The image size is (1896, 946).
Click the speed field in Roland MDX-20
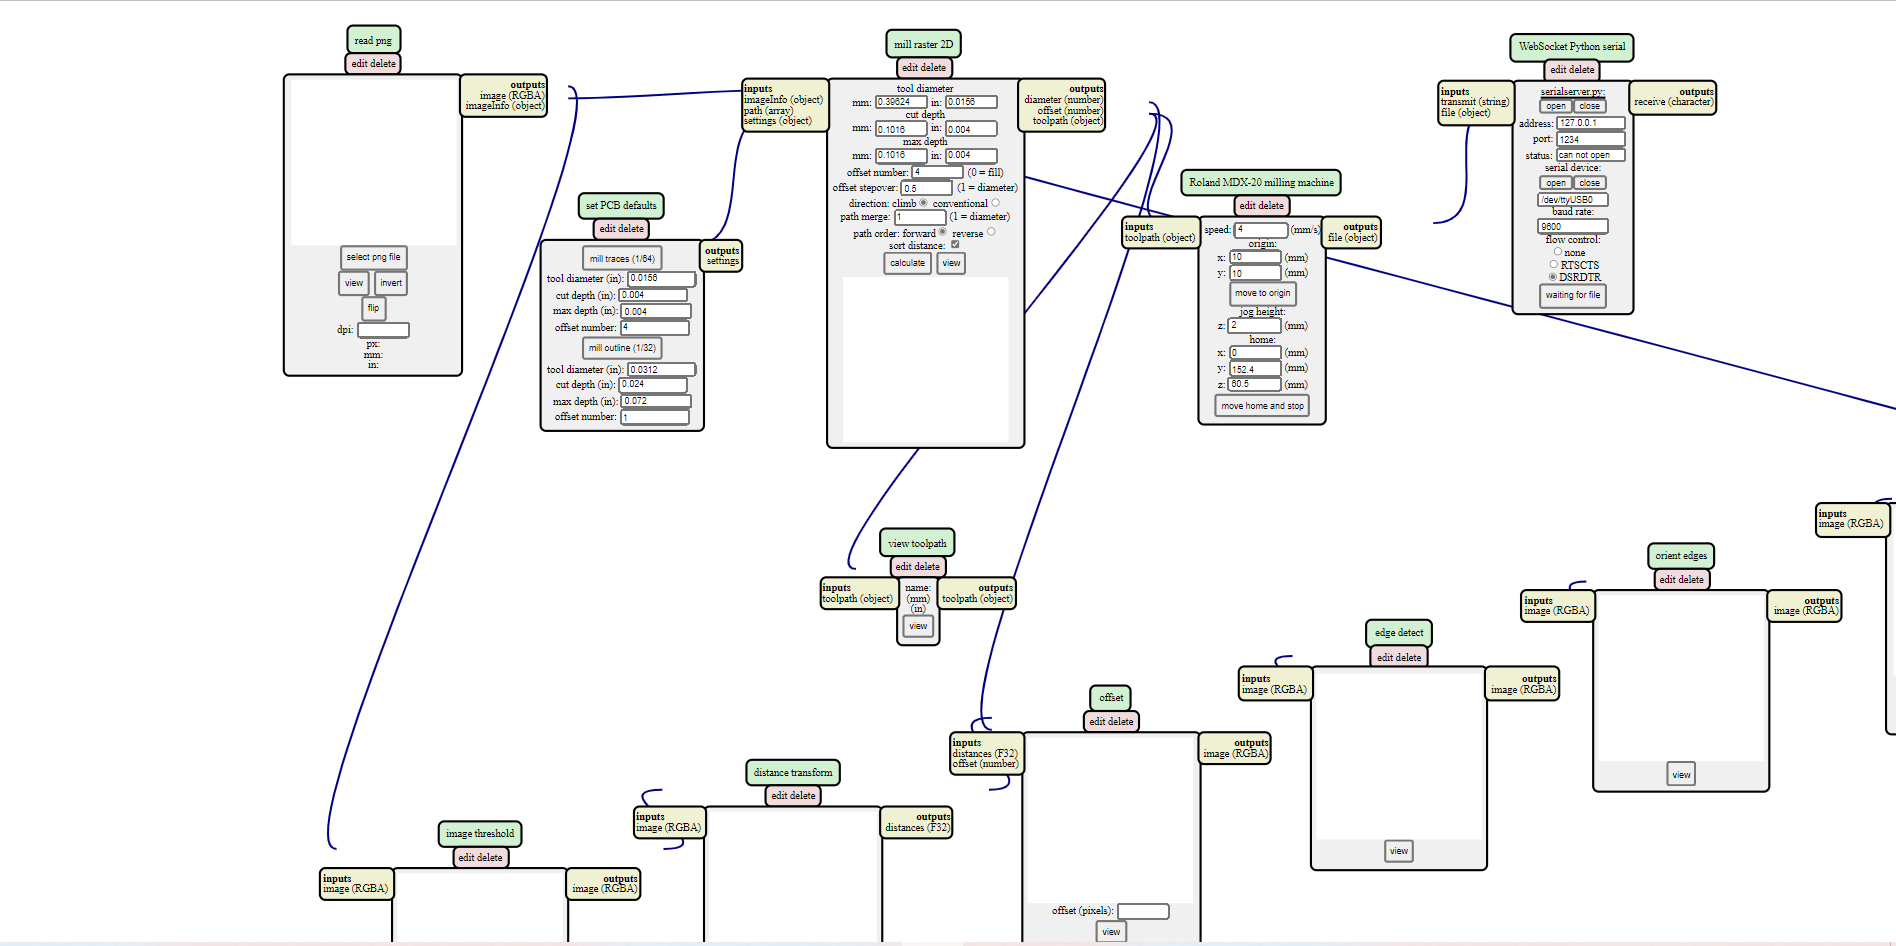click(x=1261, y=230)
